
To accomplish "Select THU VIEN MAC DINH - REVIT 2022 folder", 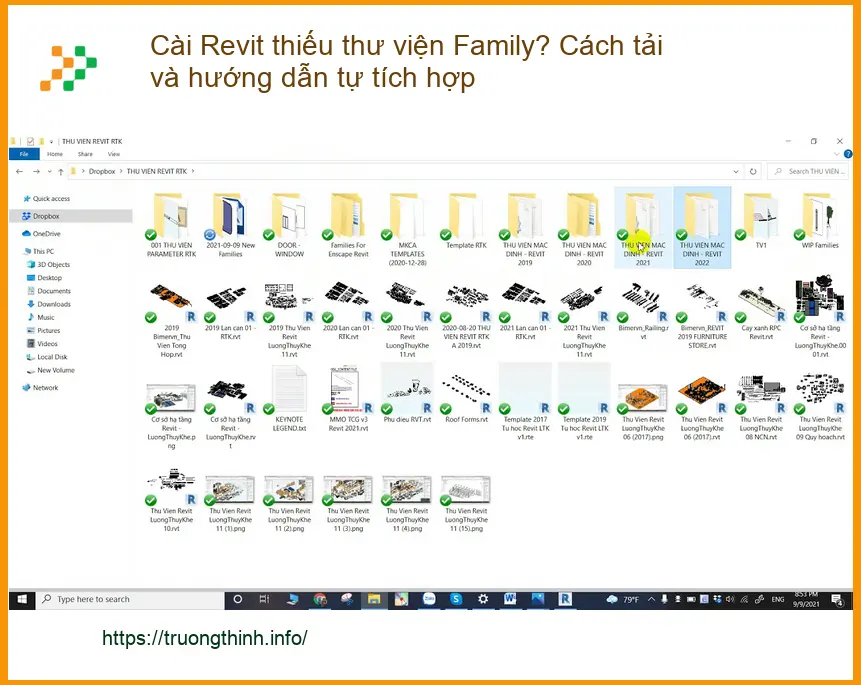I will point(702,229).
